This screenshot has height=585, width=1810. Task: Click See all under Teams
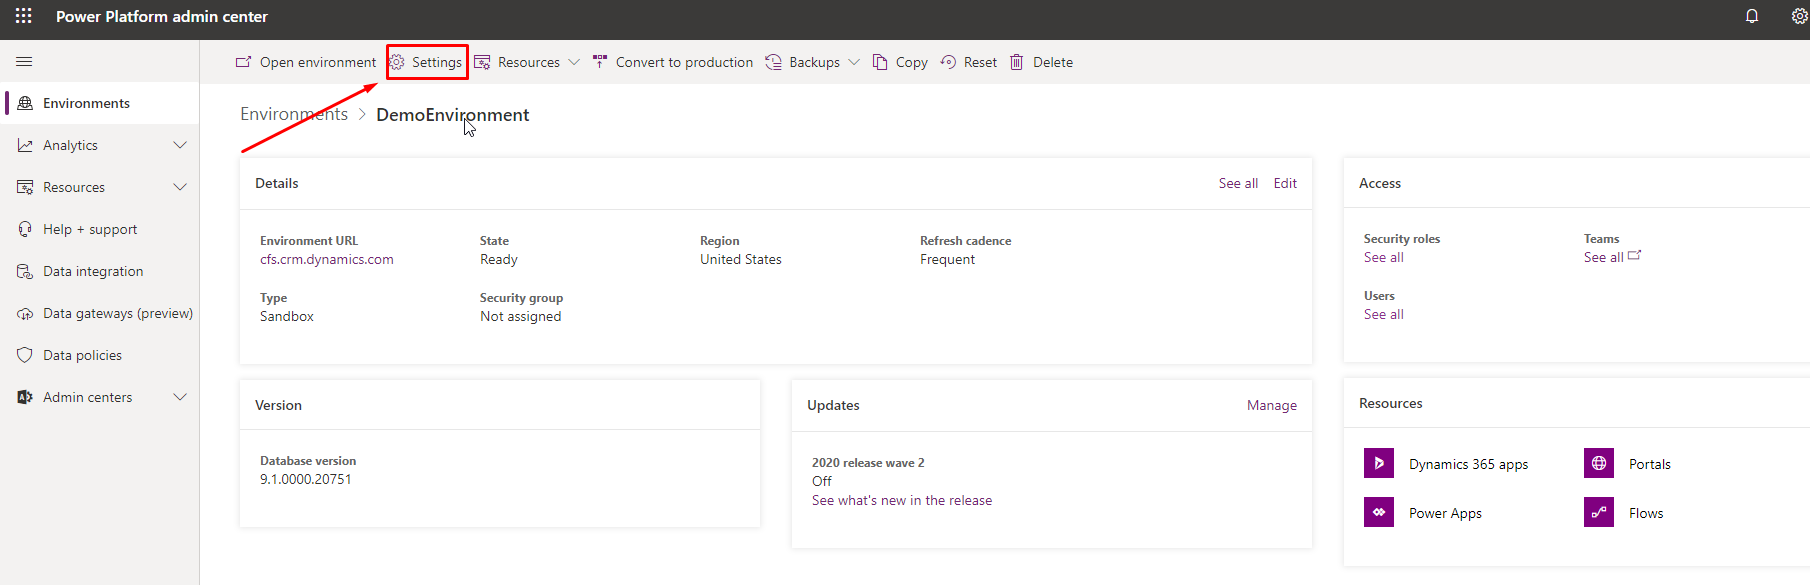1604,257
